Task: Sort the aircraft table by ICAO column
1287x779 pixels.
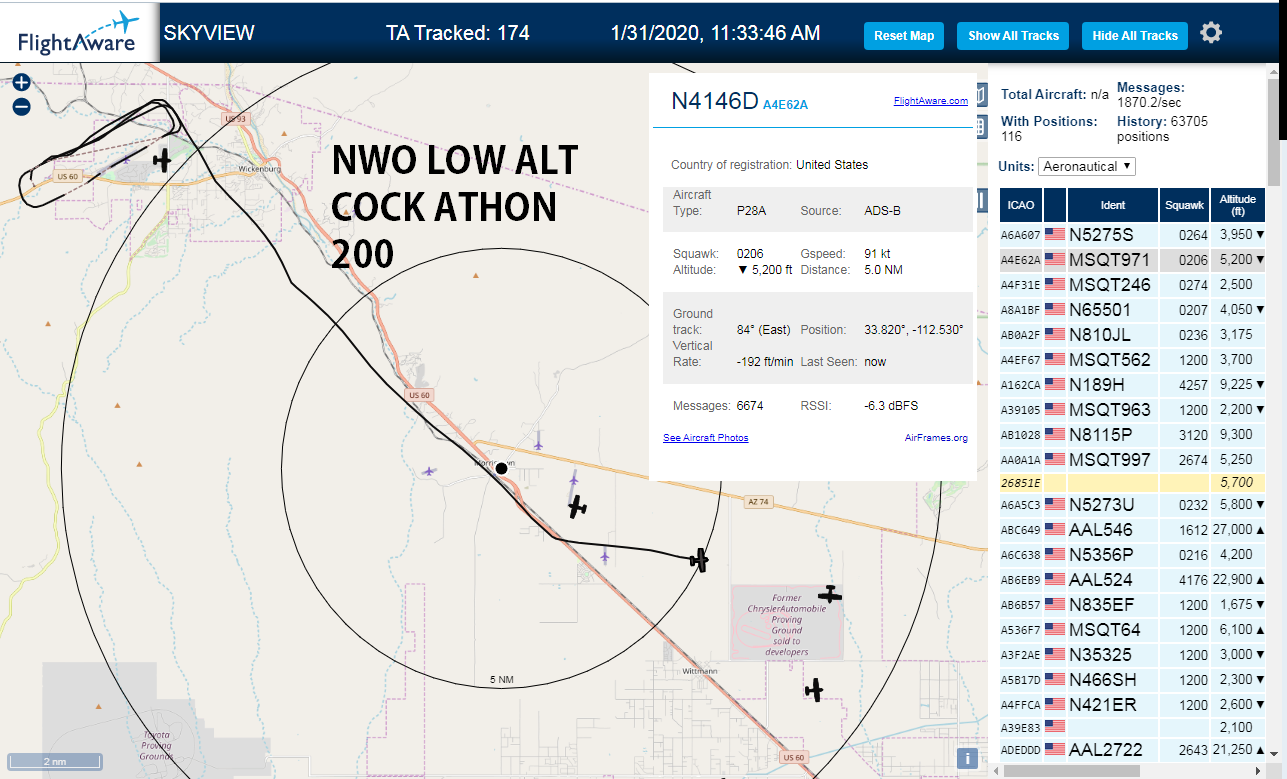Action: [x=1021, y=205]
